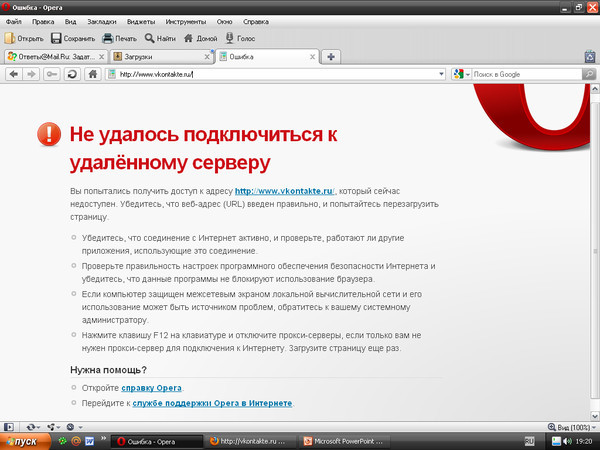Viewport: 600px width, 450px height.
Task: Click the Нужна помощь? heading text
Action: click(108, 370)
